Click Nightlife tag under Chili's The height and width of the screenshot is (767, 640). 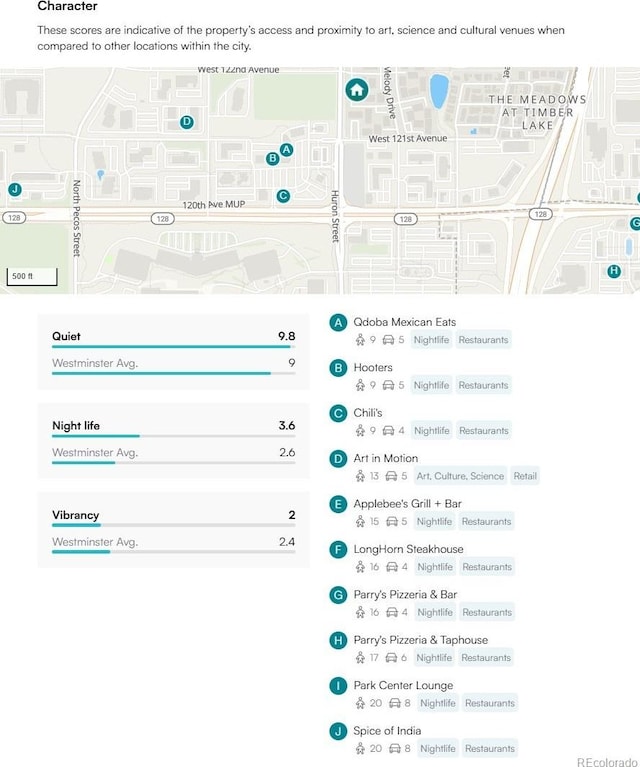point(432,431)
